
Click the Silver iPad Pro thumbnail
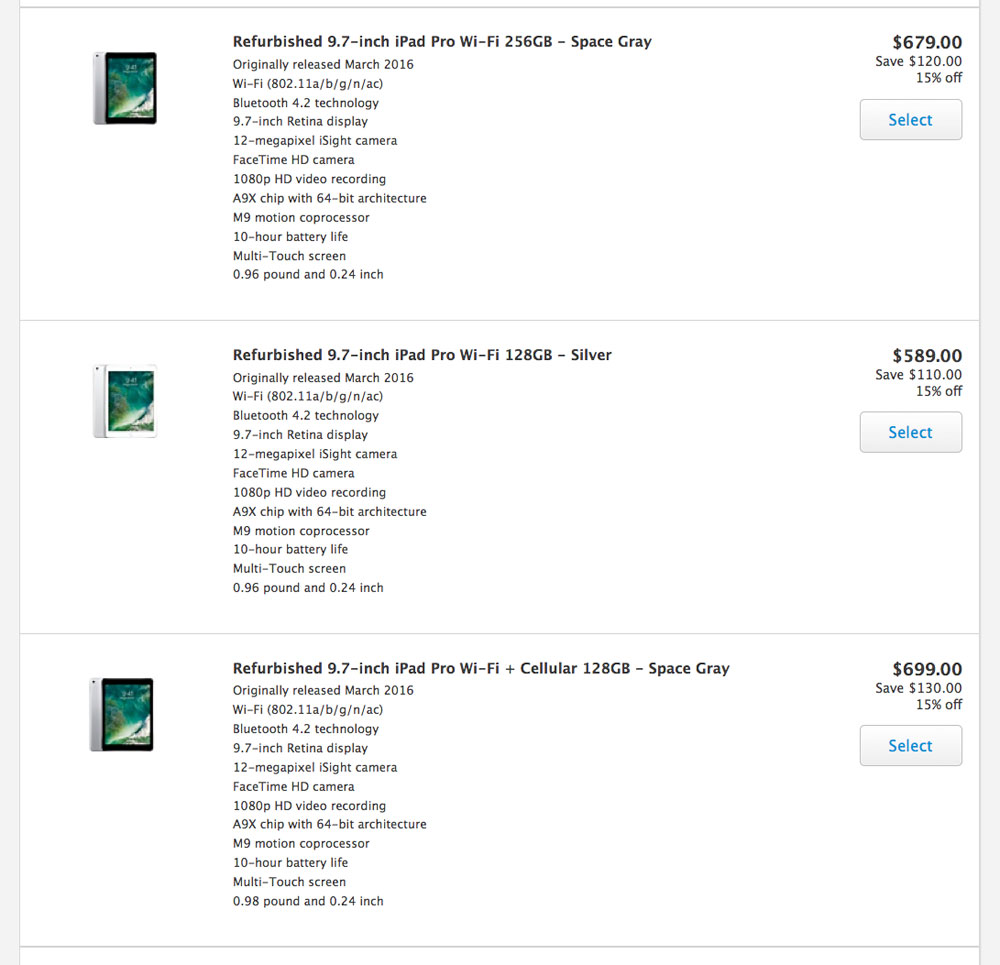pos(124,401)
